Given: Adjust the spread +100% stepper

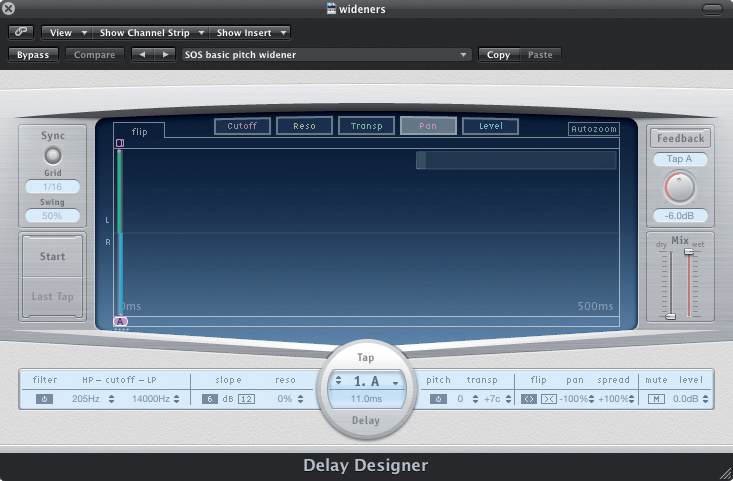Looking at the screenshot, I should tap(632, 399).
